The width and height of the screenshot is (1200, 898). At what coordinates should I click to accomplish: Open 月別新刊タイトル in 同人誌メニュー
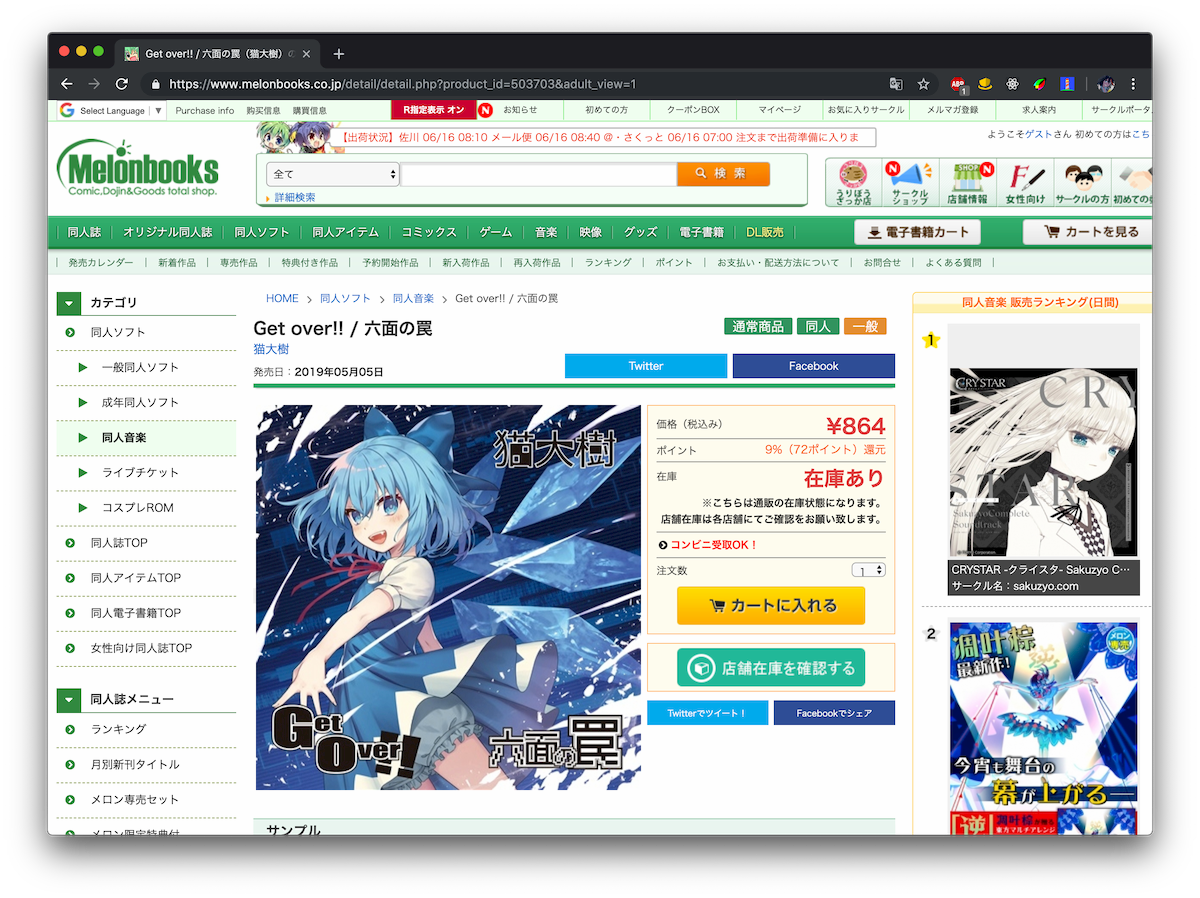coord(135,764)
